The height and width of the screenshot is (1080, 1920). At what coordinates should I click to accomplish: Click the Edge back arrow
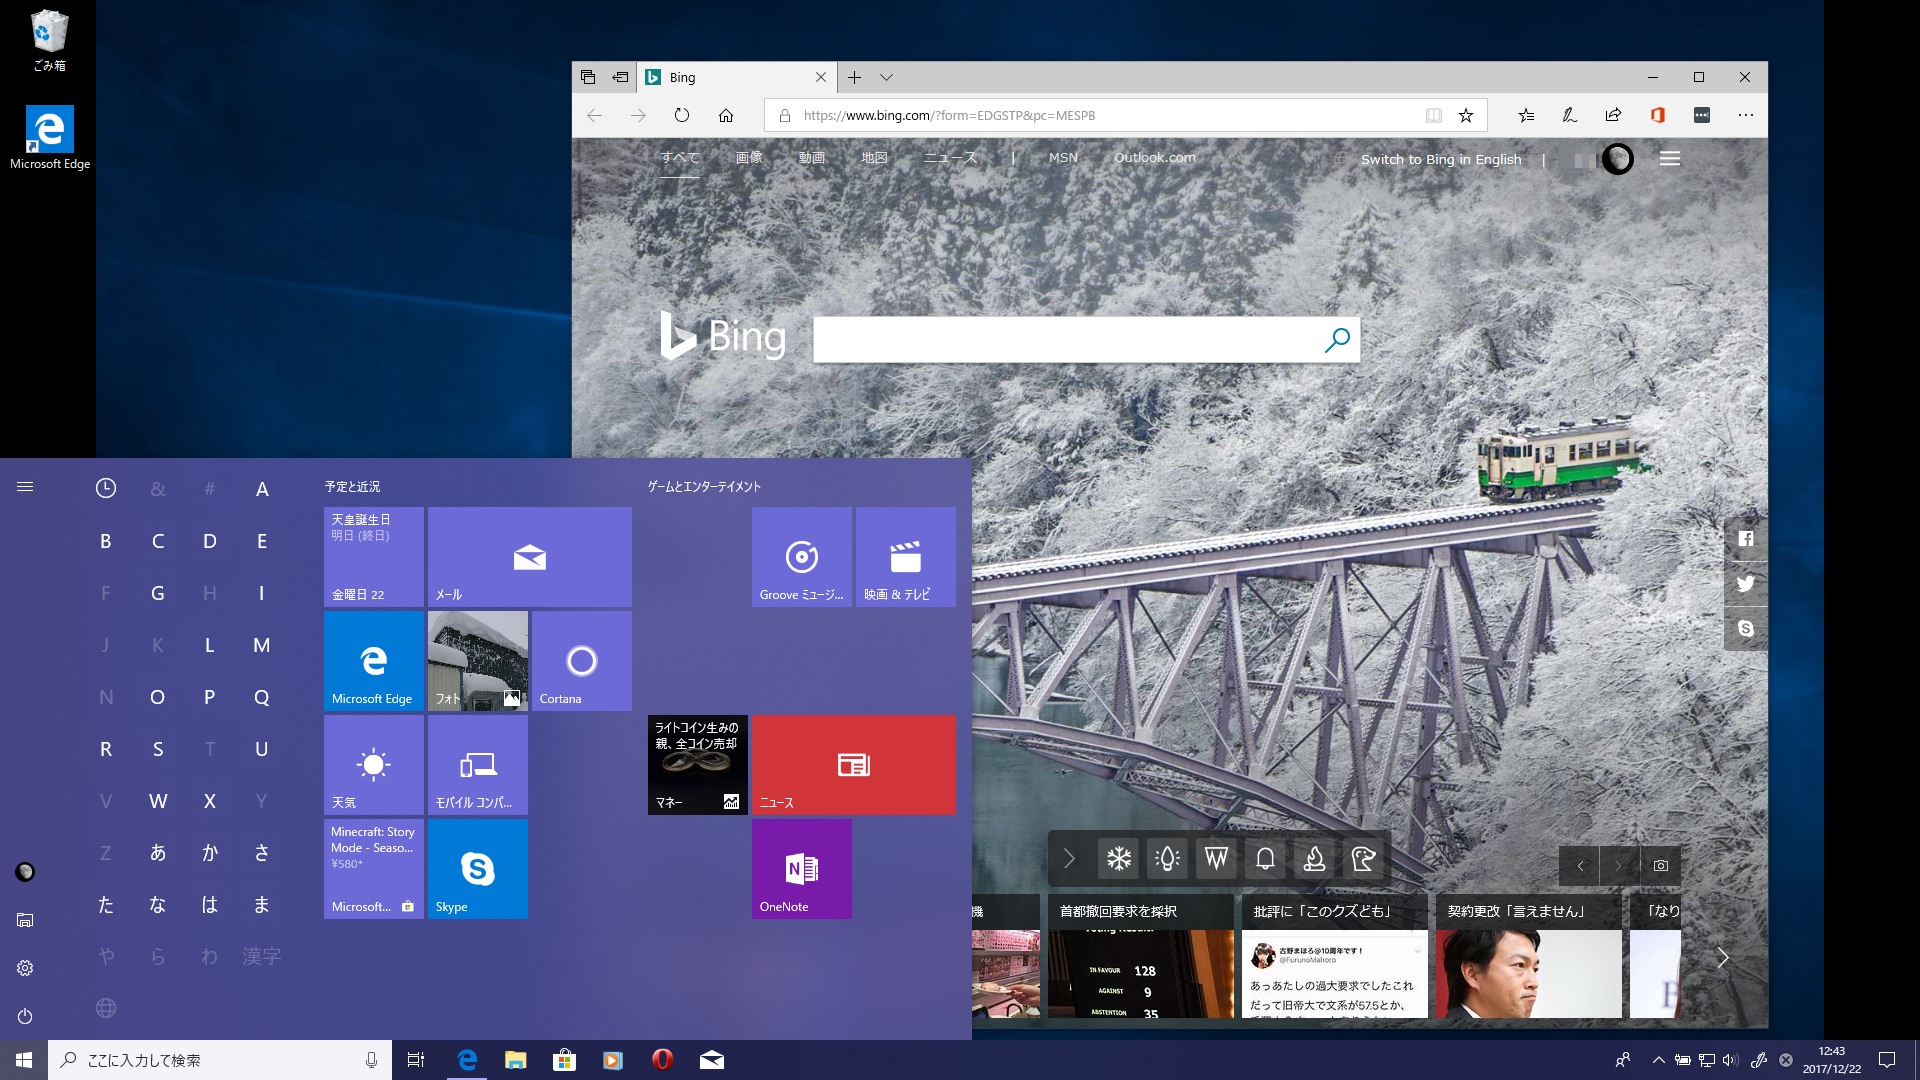point(594,115)
